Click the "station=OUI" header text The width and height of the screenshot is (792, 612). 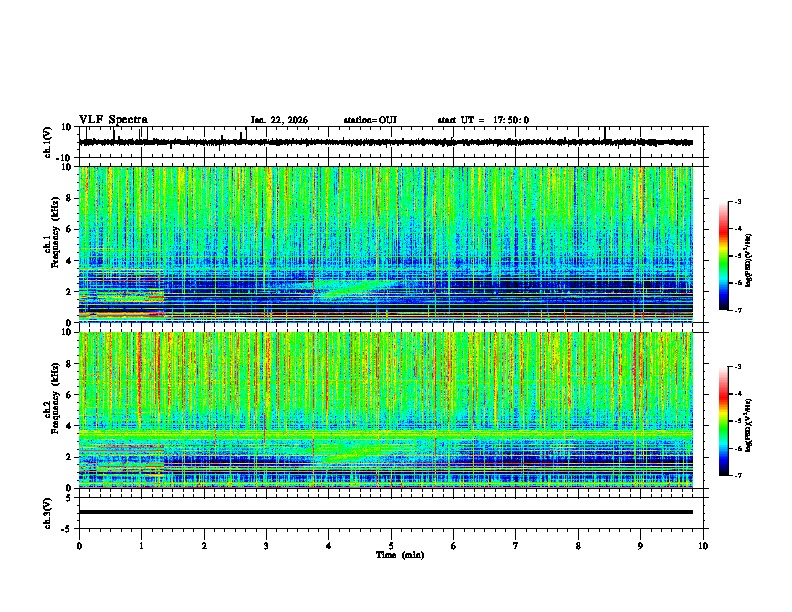pyautogui.click(x=370, y=120)
